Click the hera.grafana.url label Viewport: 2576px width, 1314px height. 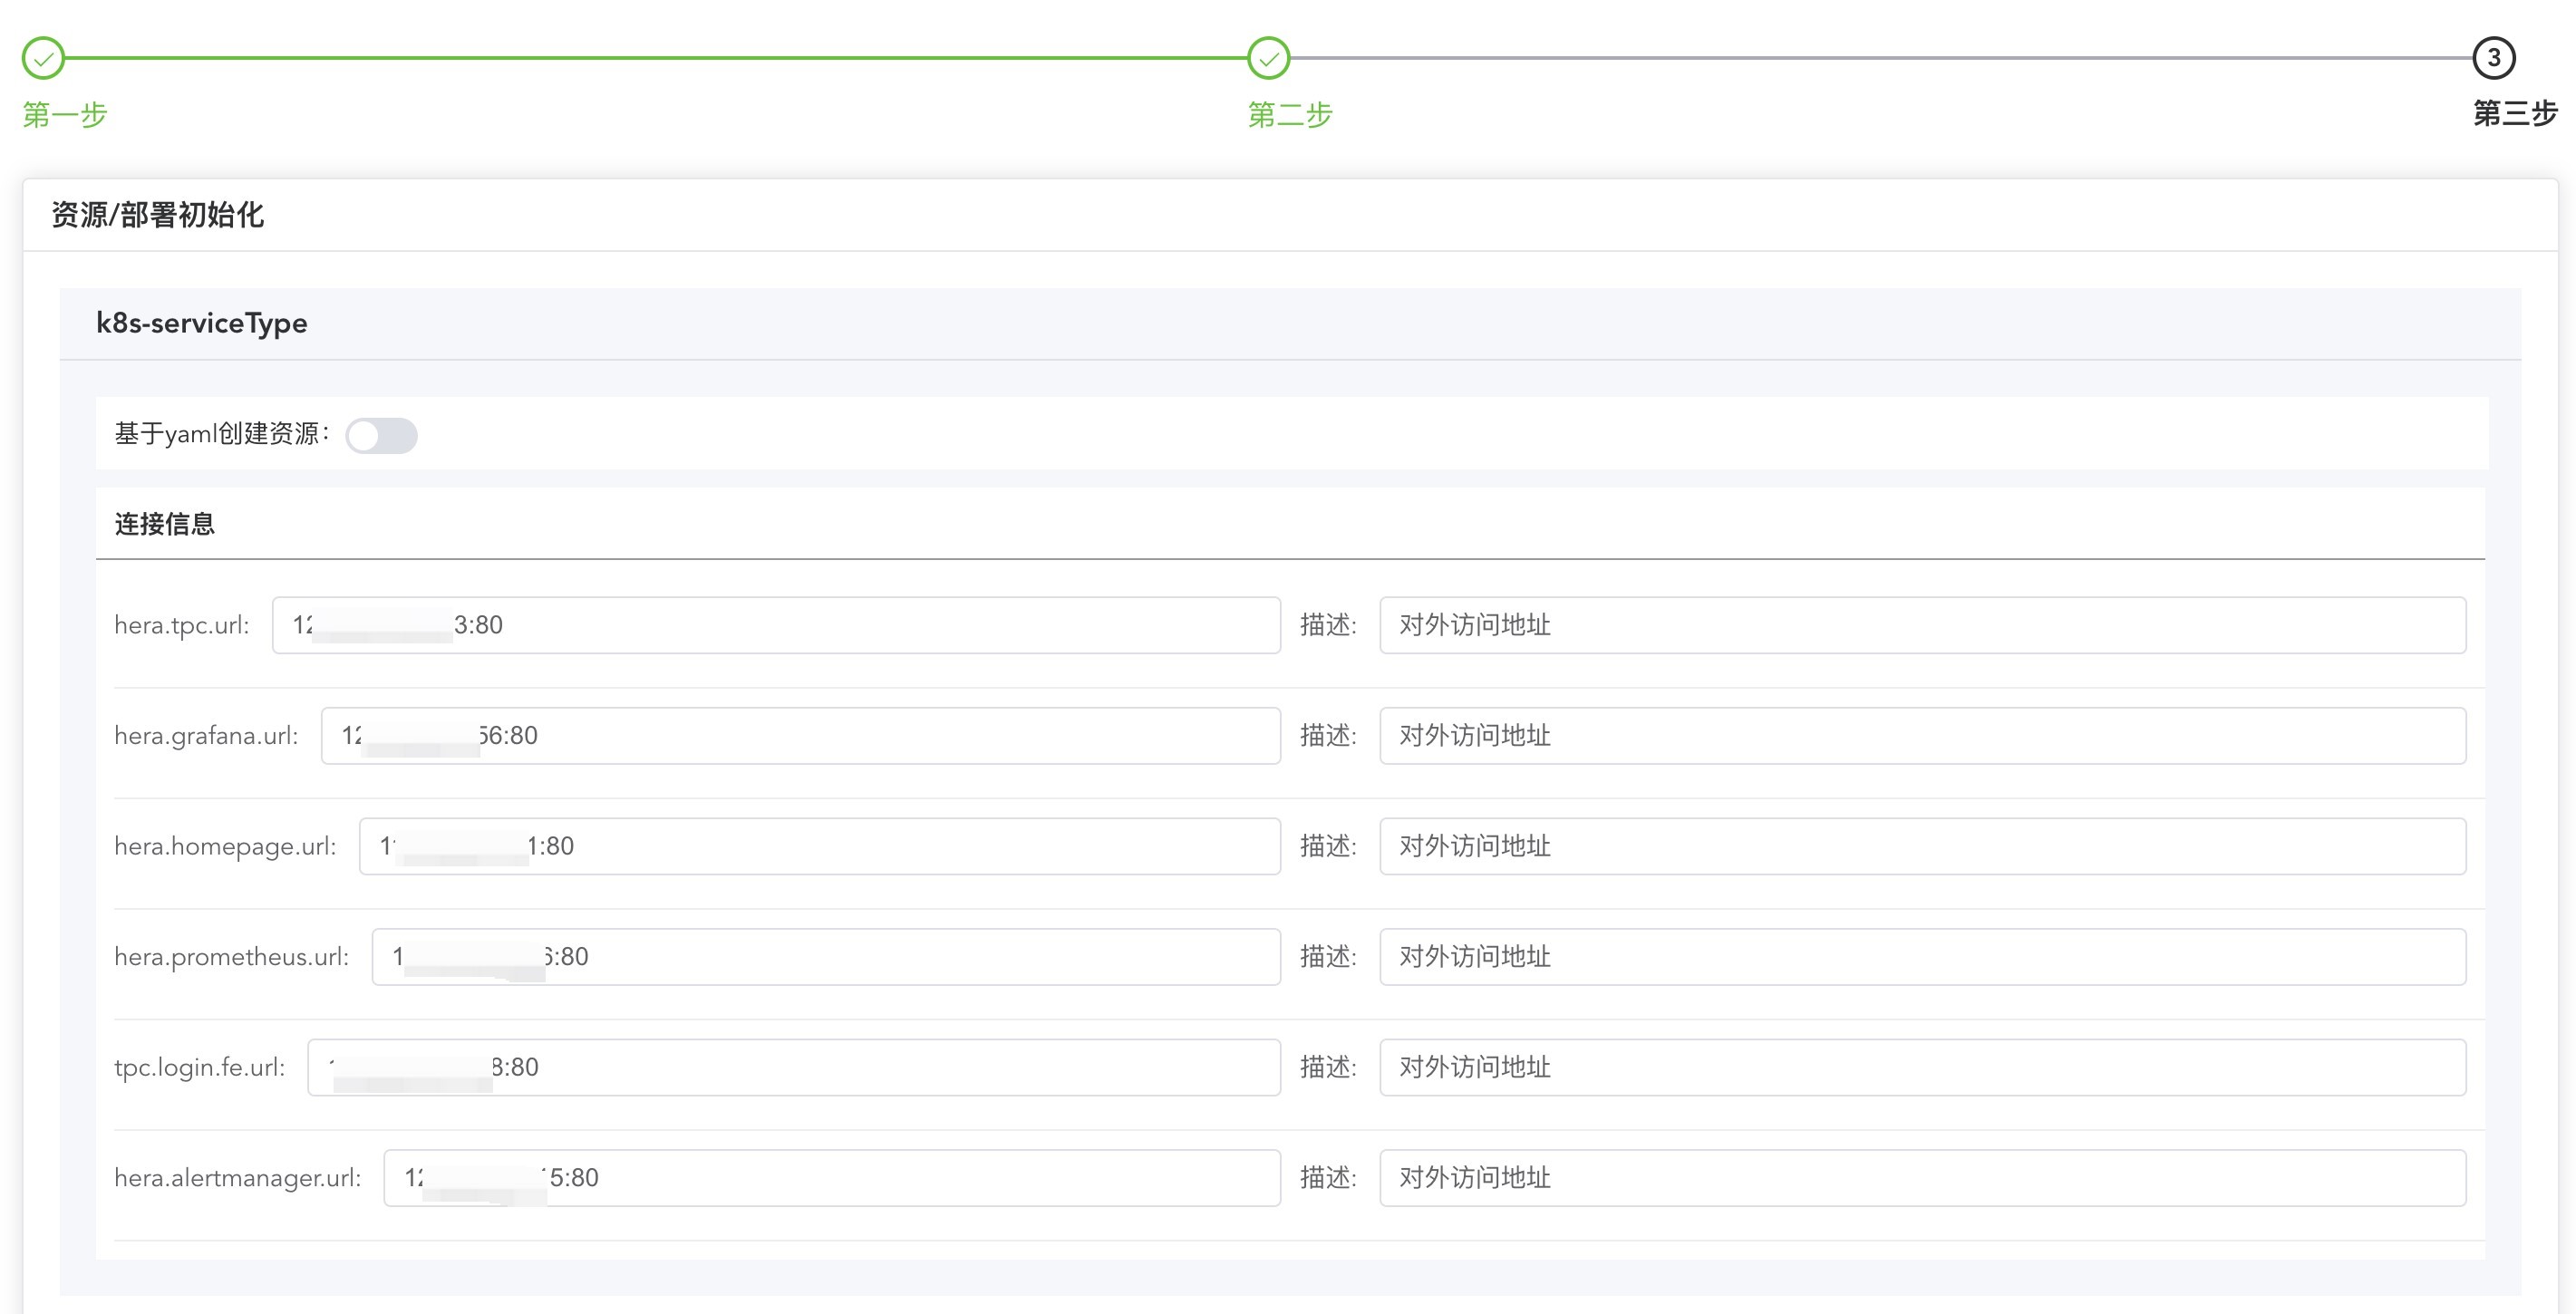point(206,736)
